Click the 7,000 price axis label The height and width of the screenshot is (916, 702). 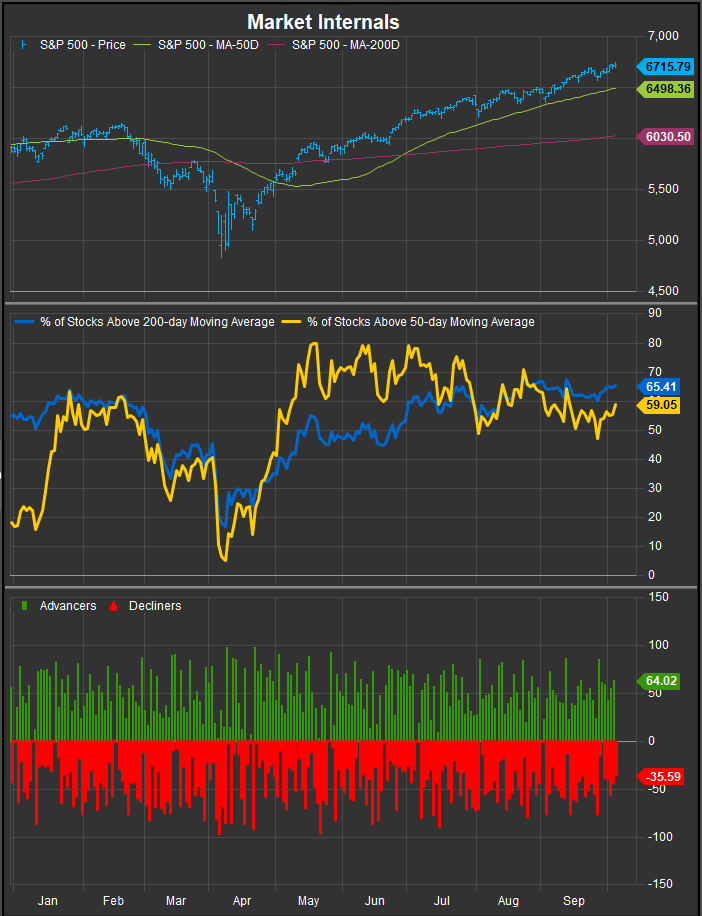coord(662,36)
